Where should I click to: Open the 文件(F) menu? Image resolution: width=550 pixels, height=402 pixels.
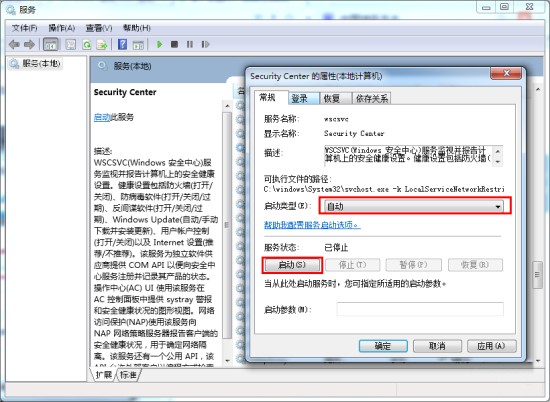click(25, 28)
